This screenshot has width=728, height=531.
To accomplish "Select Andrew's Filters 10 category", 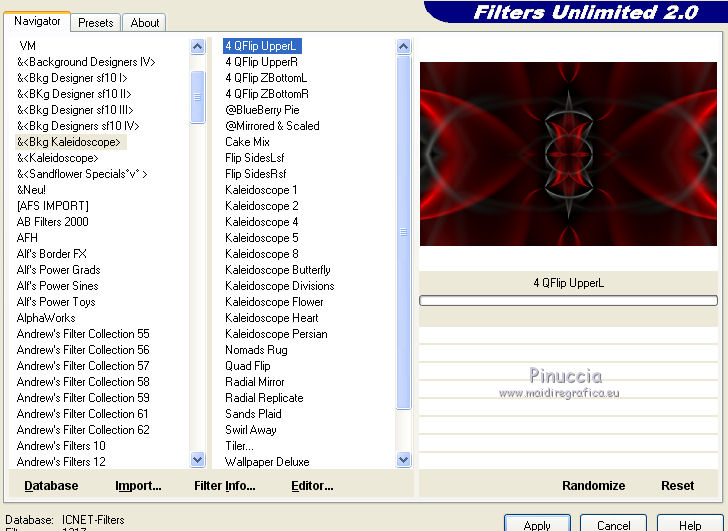I will click(61, 446).
